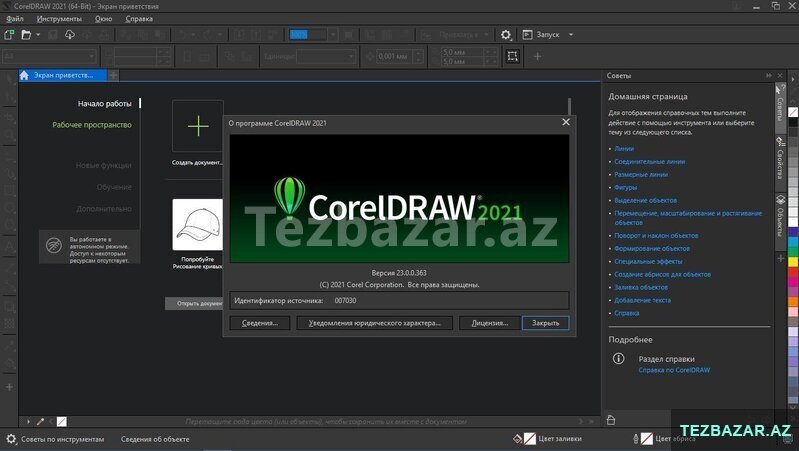Collapse the Советы docker with double-arrow icon
This screenshot has width=799, height=451.
point(768,75)
